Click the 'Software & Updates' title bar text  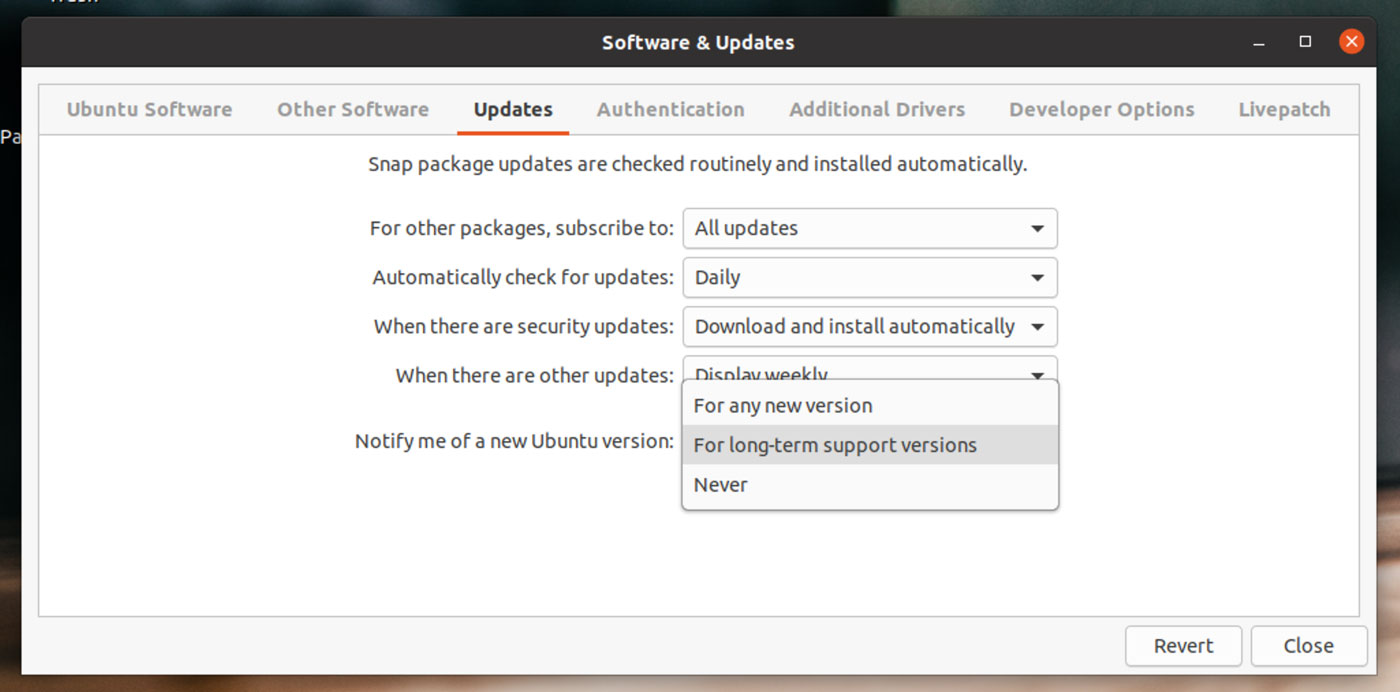[x=698, y=43]
